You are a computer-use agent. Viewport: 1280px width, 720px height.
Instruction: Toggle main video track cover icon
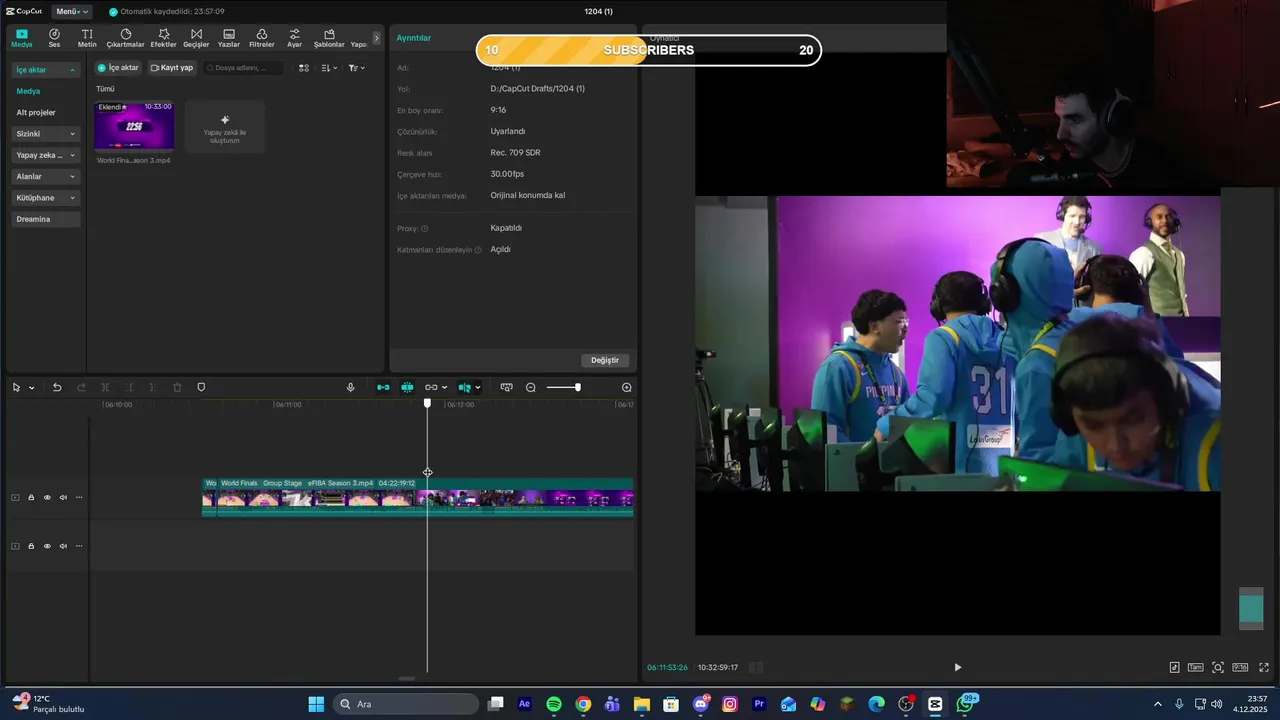(x=15, y=497)
